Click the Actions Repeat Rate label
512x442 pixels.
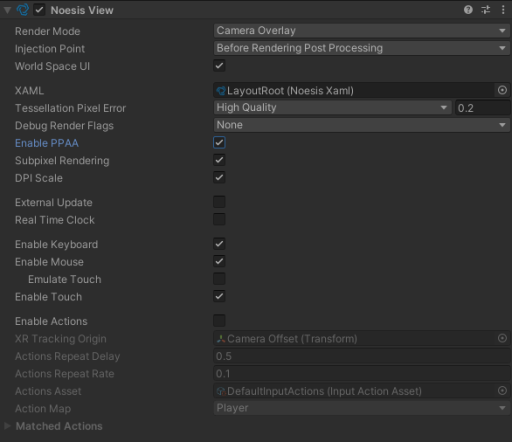point(64,374)
